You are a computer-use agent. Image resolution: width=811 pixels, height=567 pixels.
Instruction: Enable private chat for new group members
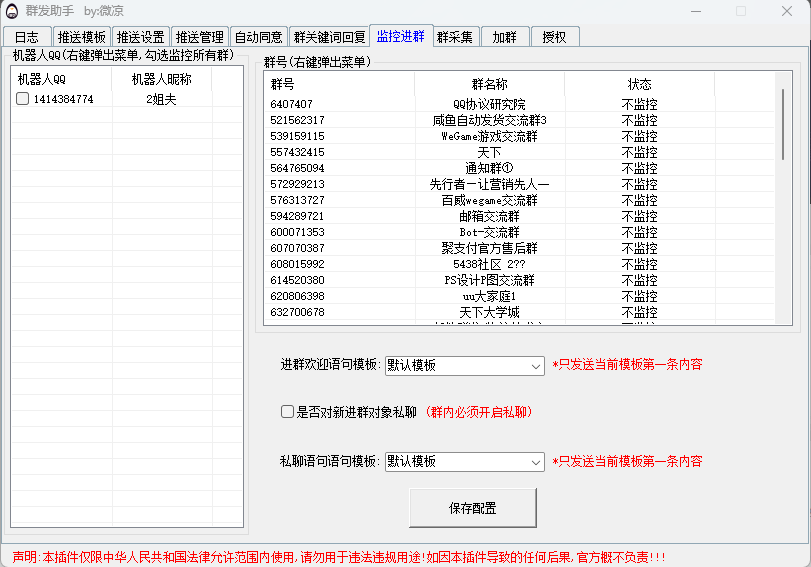(x=288, y=411)
